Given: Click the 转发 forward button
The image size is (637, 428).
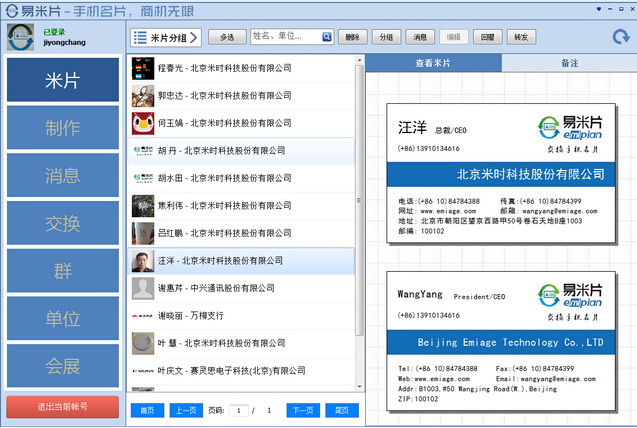Looking at the screenshot, I should [521, 37].
